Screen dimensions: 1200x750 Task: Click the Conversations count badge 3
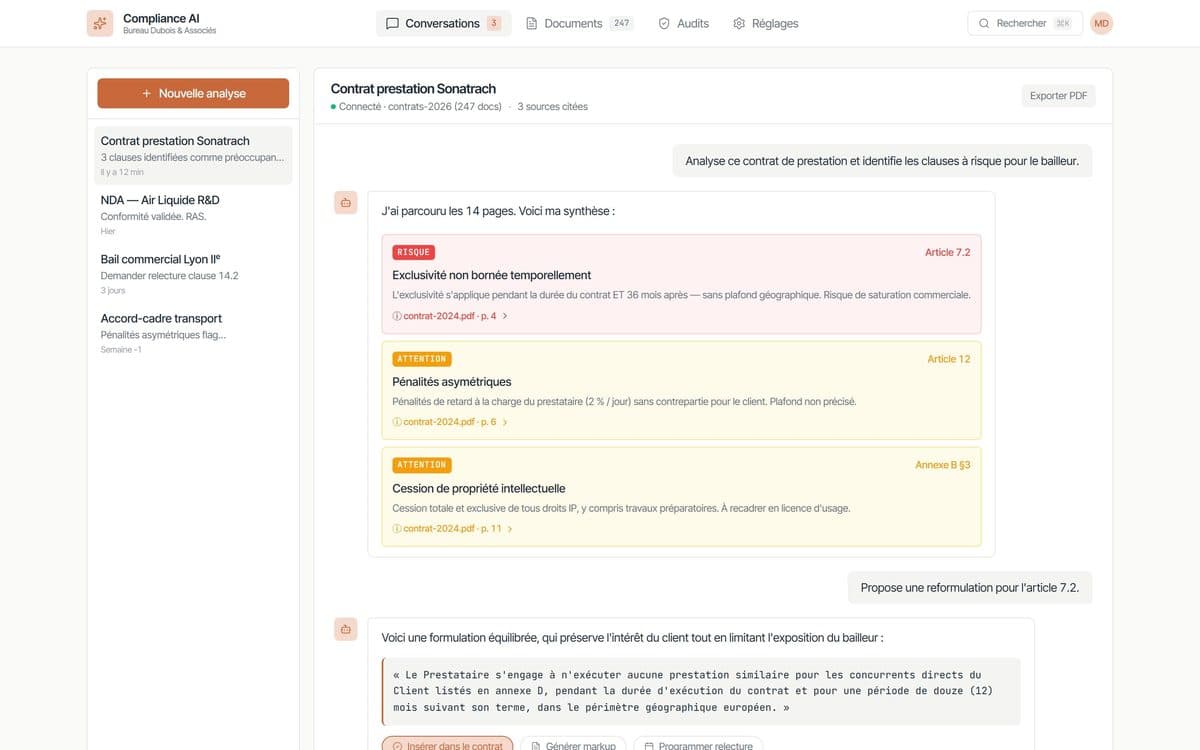click(494, 23)
